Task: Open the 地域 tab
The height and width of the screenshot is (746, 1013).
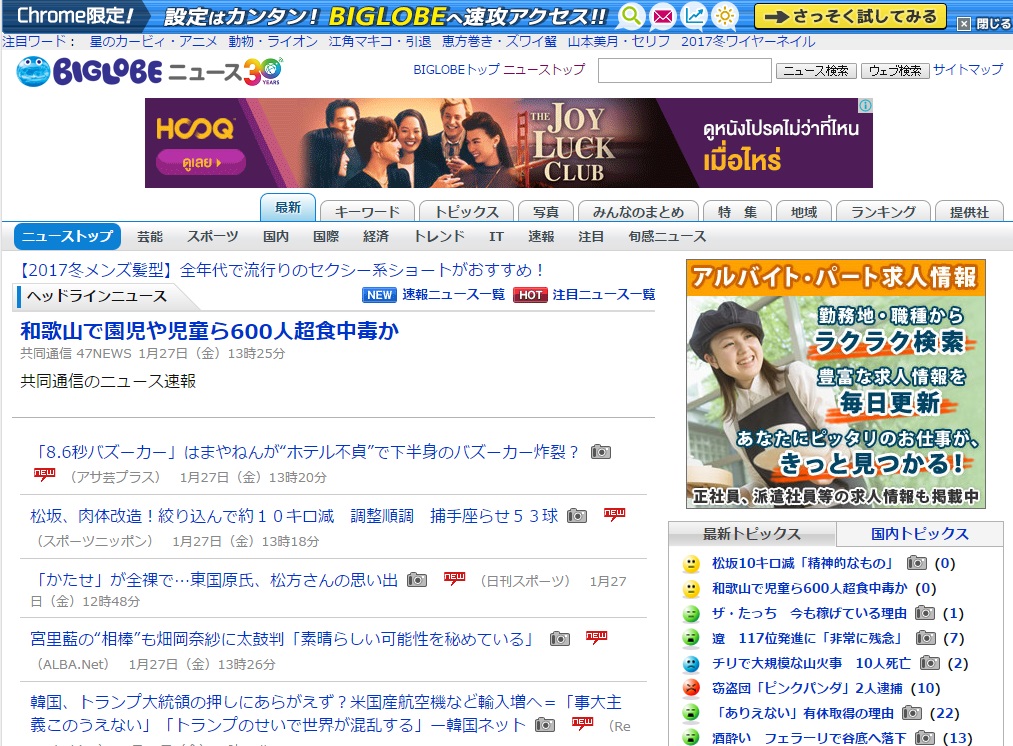Action: tap(804, 211)
